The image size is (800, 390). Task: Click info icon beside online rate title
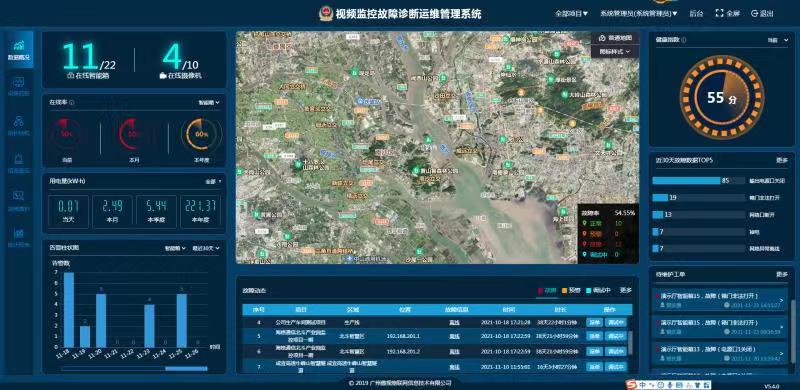(72, 103)
